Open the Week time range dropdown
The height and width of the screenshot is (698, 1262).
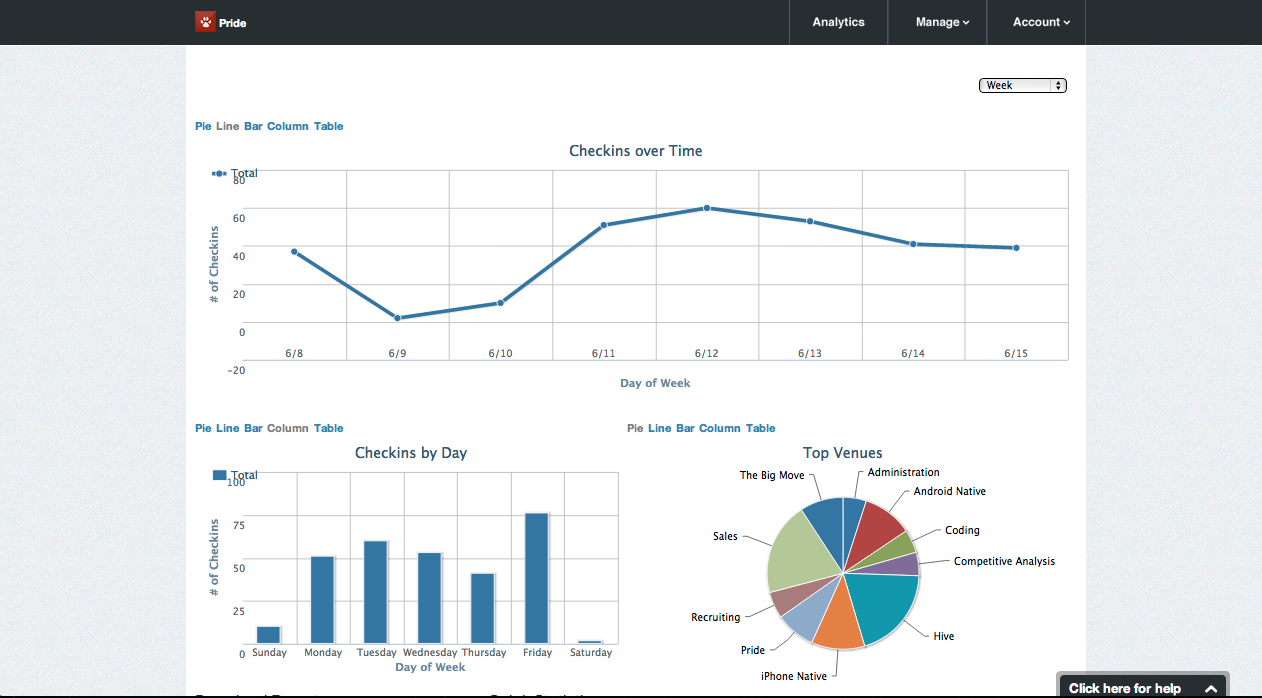point(1023,86)
